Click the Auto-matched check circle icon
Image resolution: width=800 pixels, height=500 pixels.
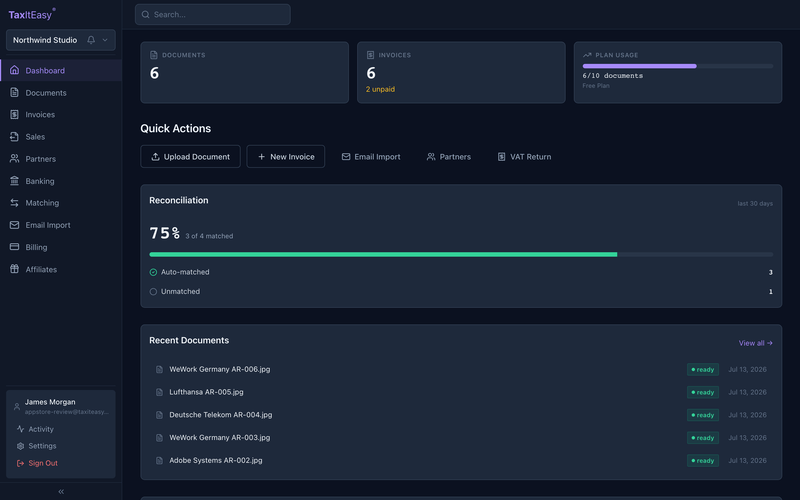[153, 272]
